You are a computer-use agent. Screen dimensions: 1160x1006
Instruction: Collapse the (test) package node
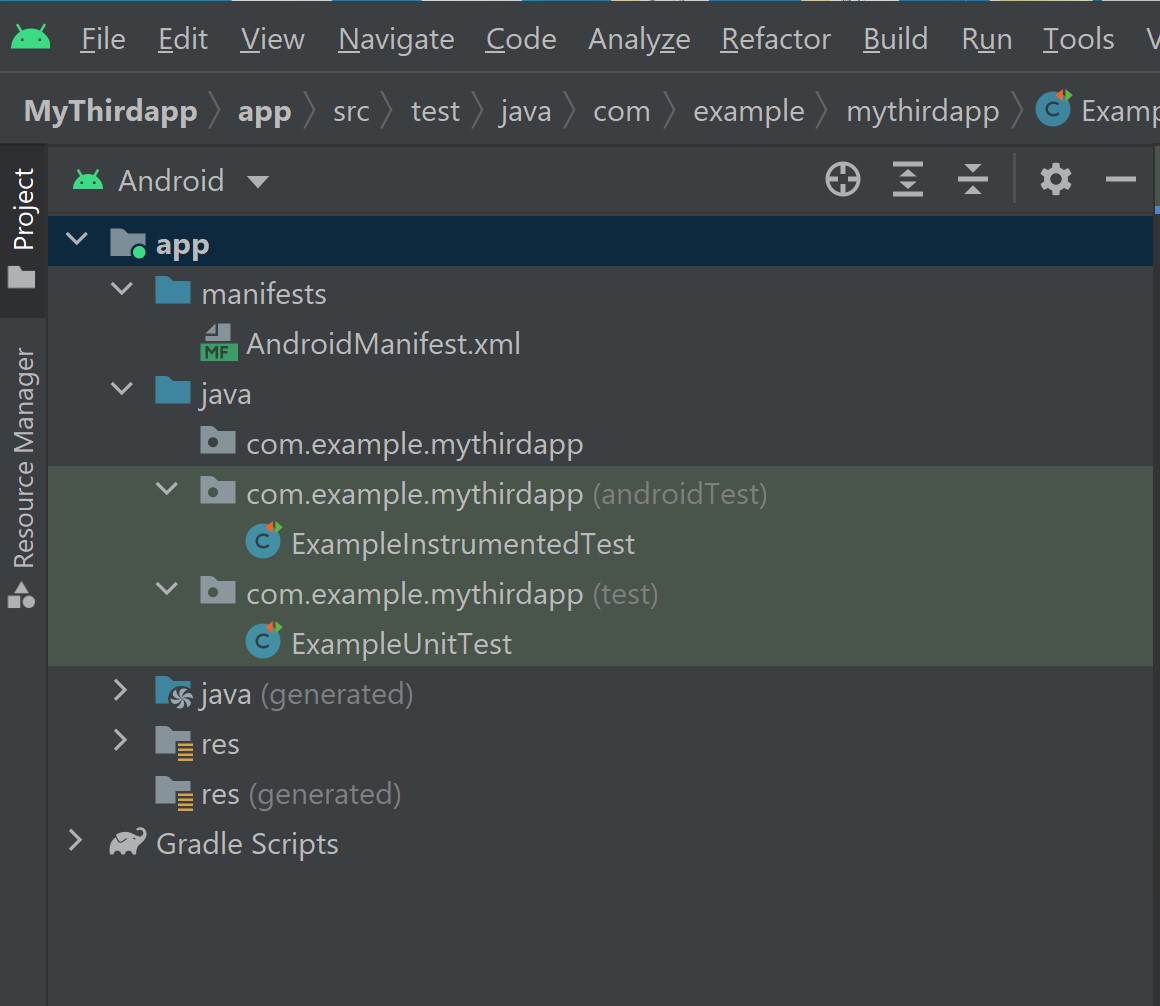167,589
